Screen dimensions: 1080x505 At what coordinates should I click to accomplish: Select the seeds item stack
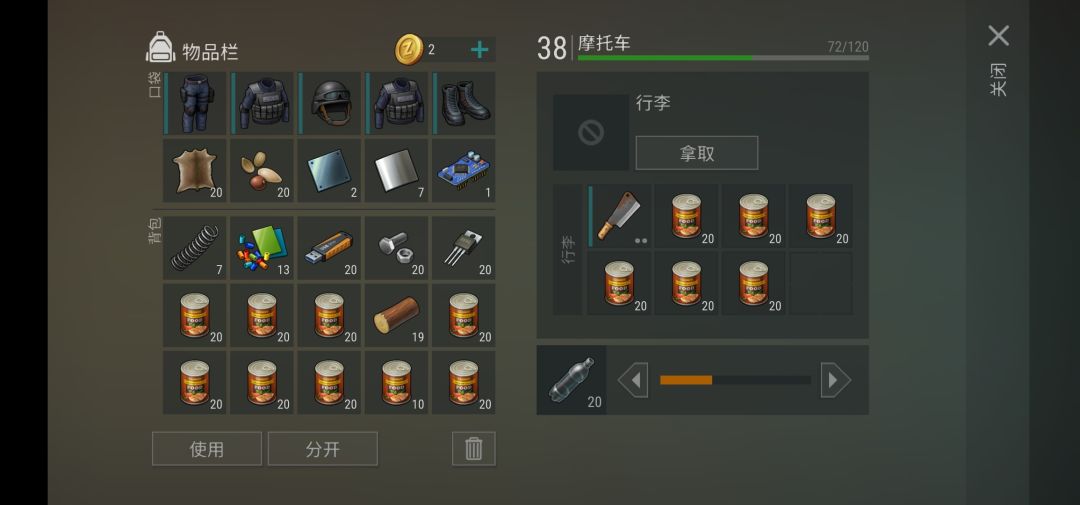(262, 171)
